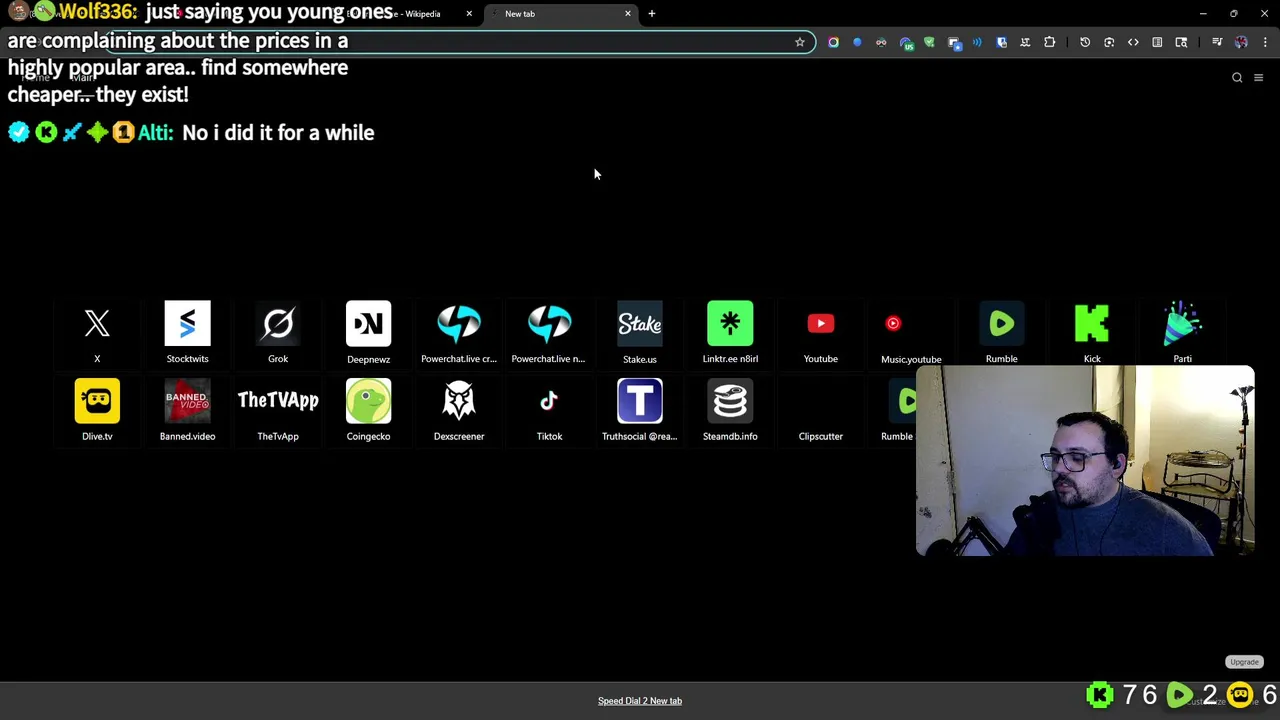1280x720 pixels.
Task: Click the browser profile avatar
Action: (x=1241, y=42)
